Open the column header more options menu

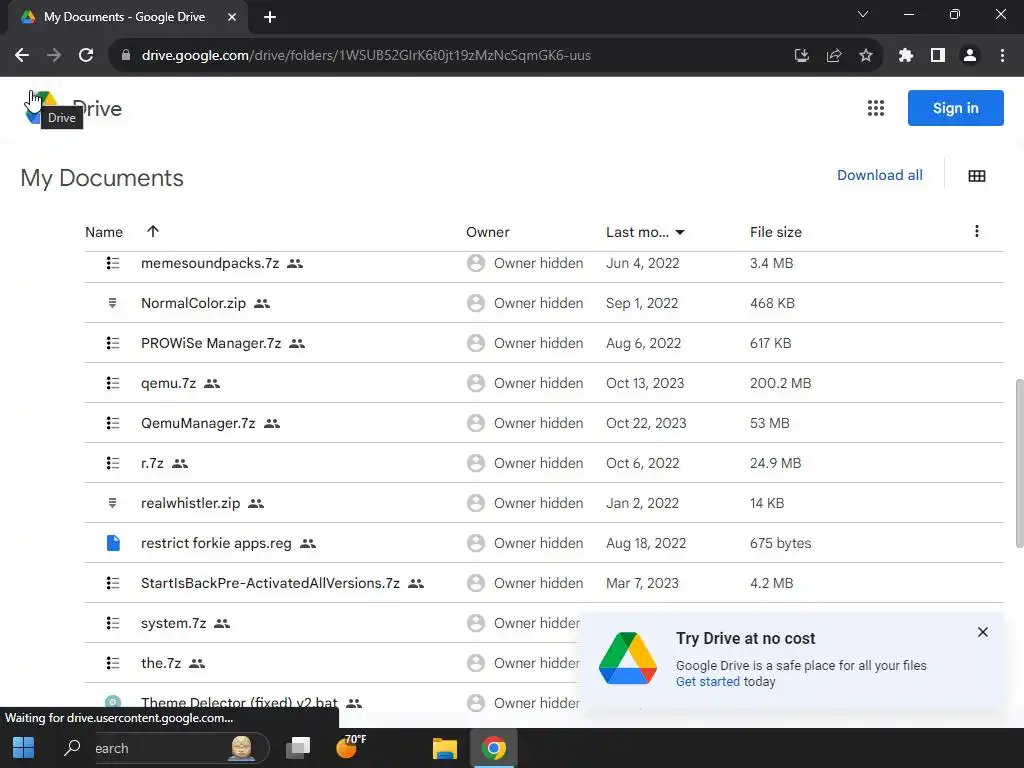pos(976,231)
